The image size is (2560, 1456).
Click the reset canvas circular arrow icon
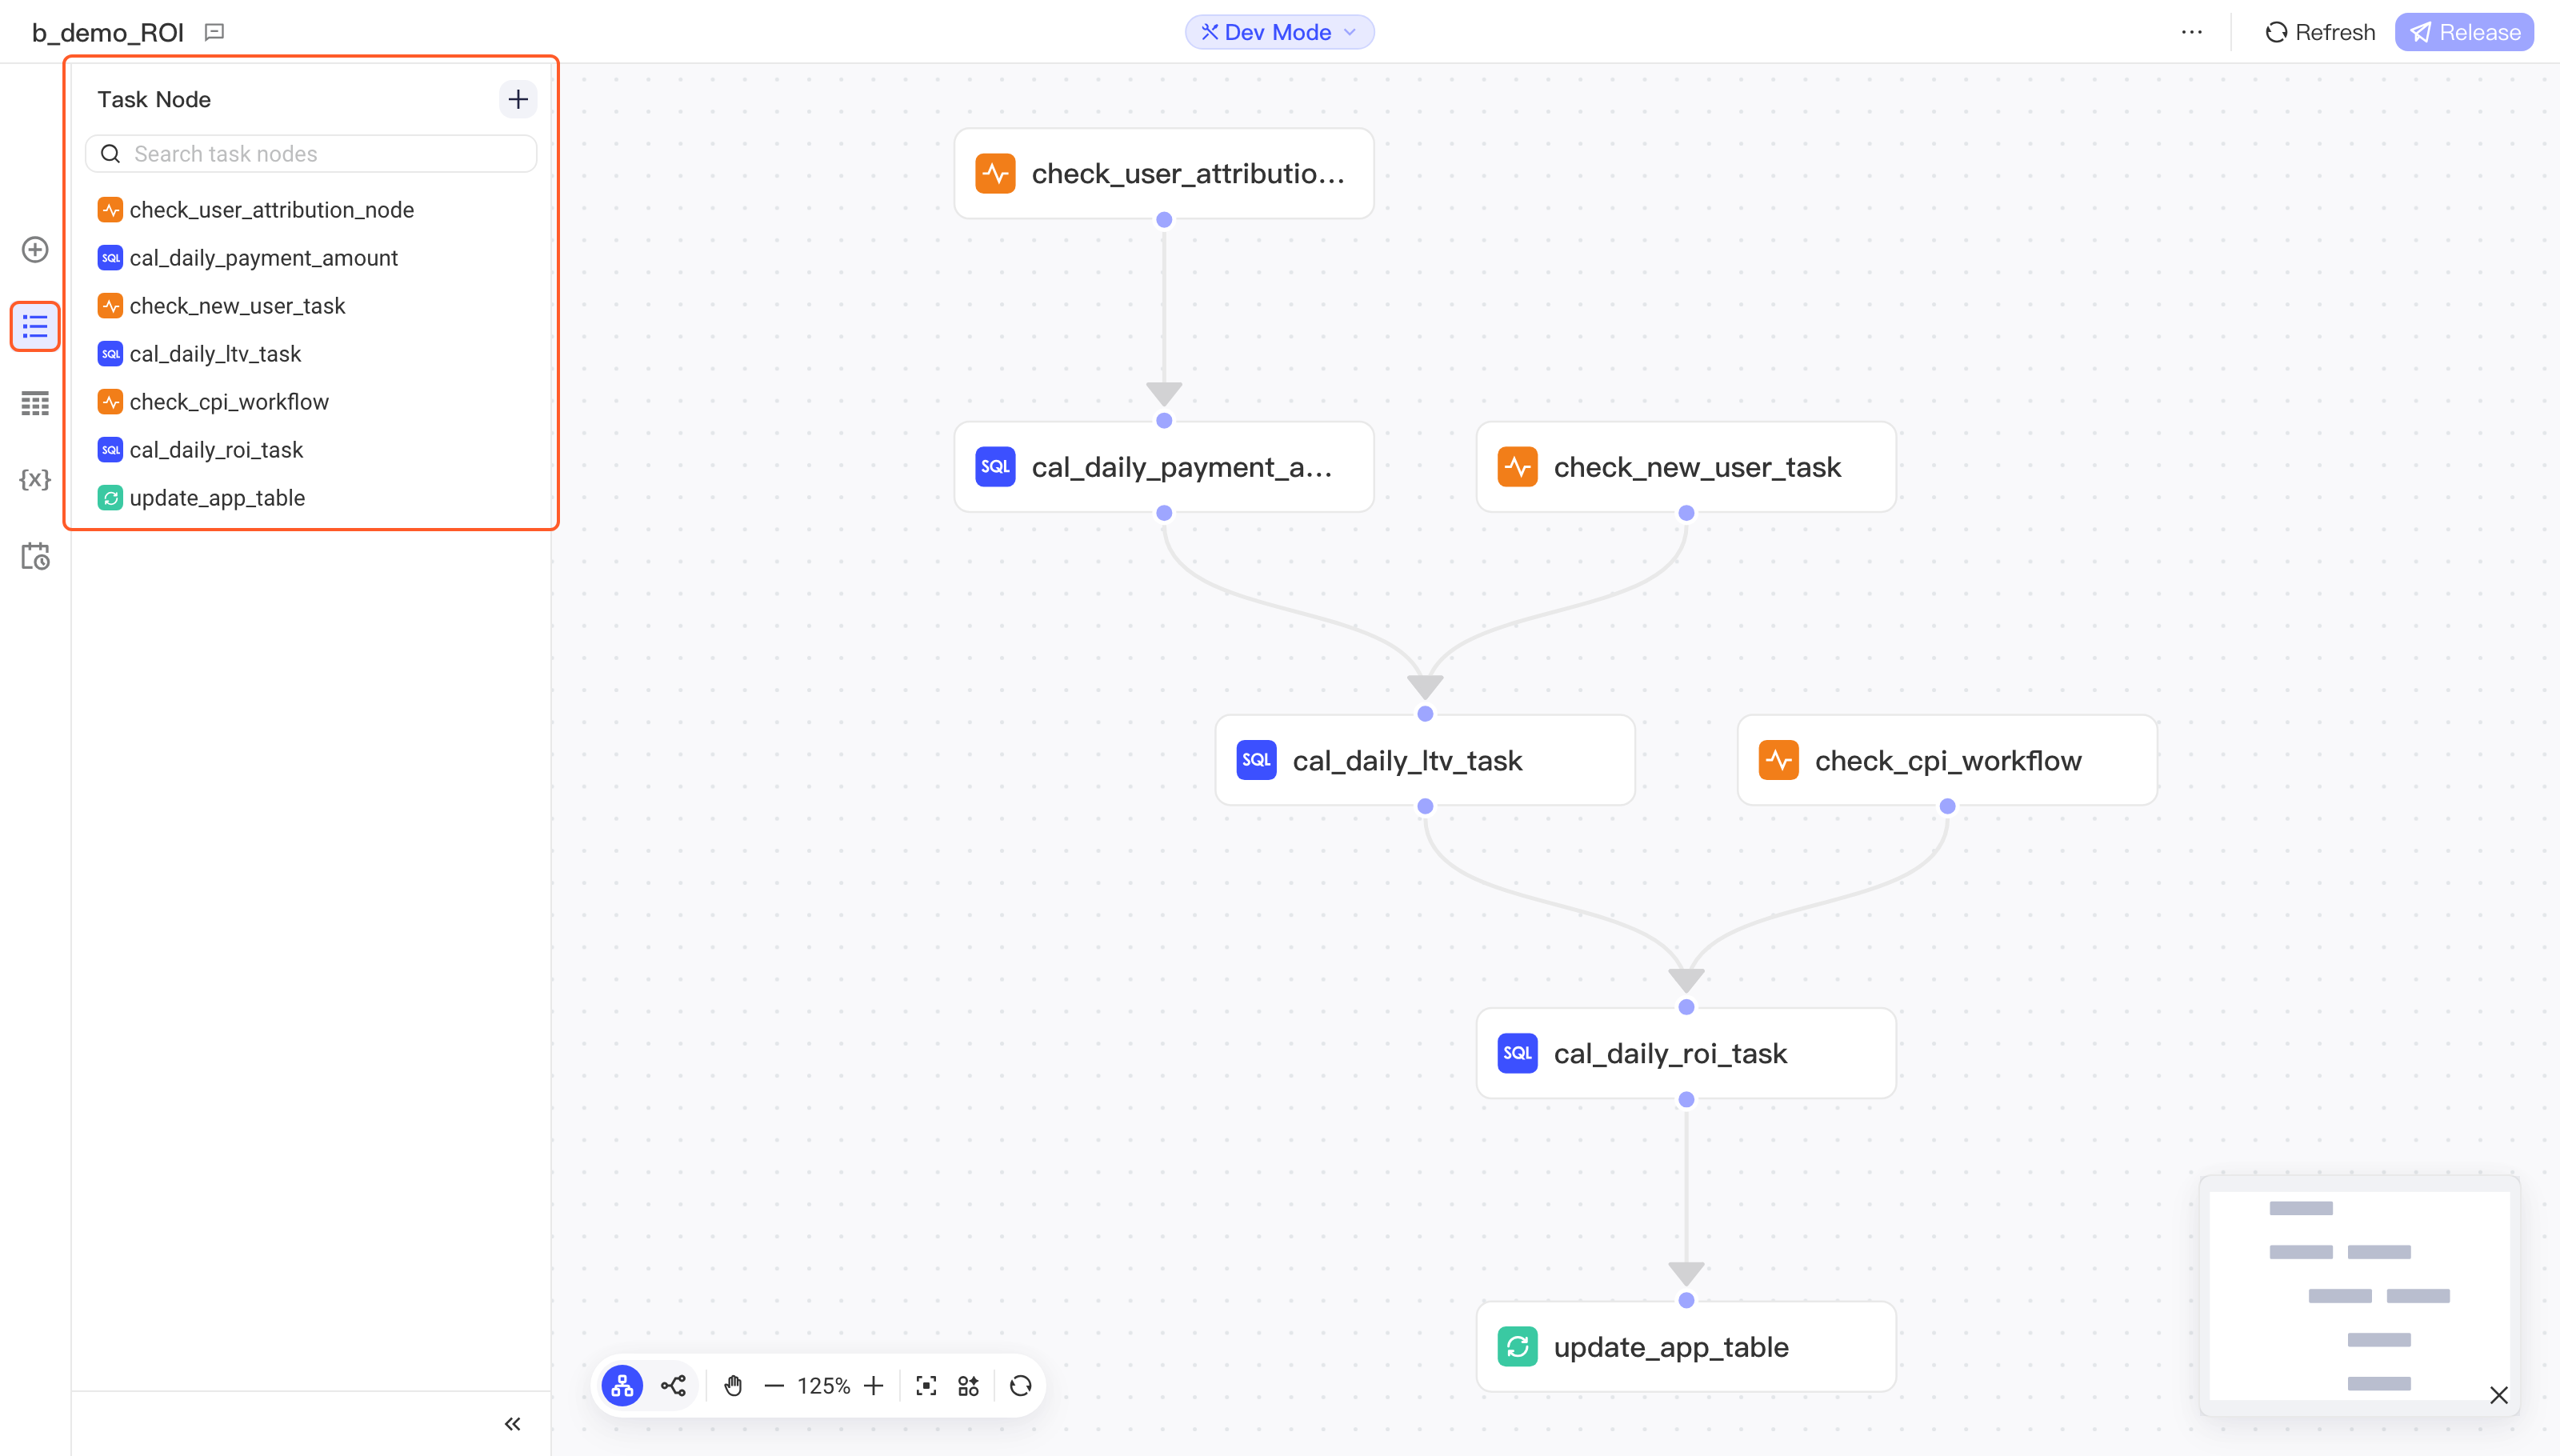[x=1020, y=1386]
